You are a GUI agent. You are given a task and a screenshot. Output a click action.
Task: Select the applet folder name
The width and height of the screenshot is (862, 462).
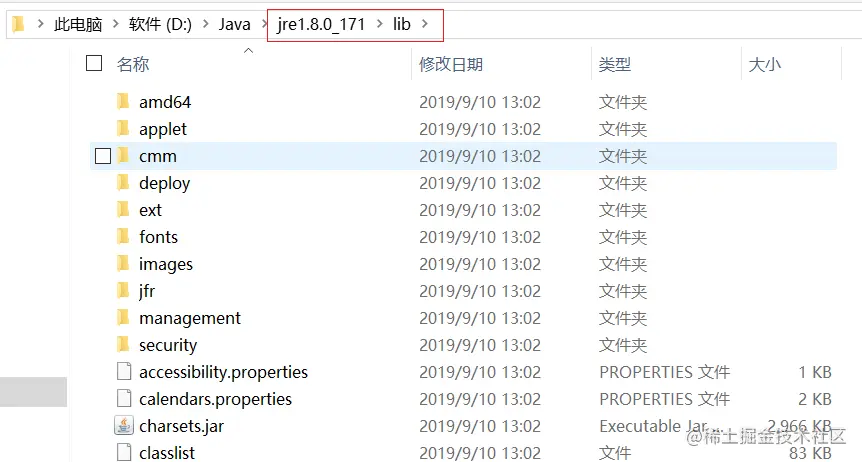click(x=163, y=129)
